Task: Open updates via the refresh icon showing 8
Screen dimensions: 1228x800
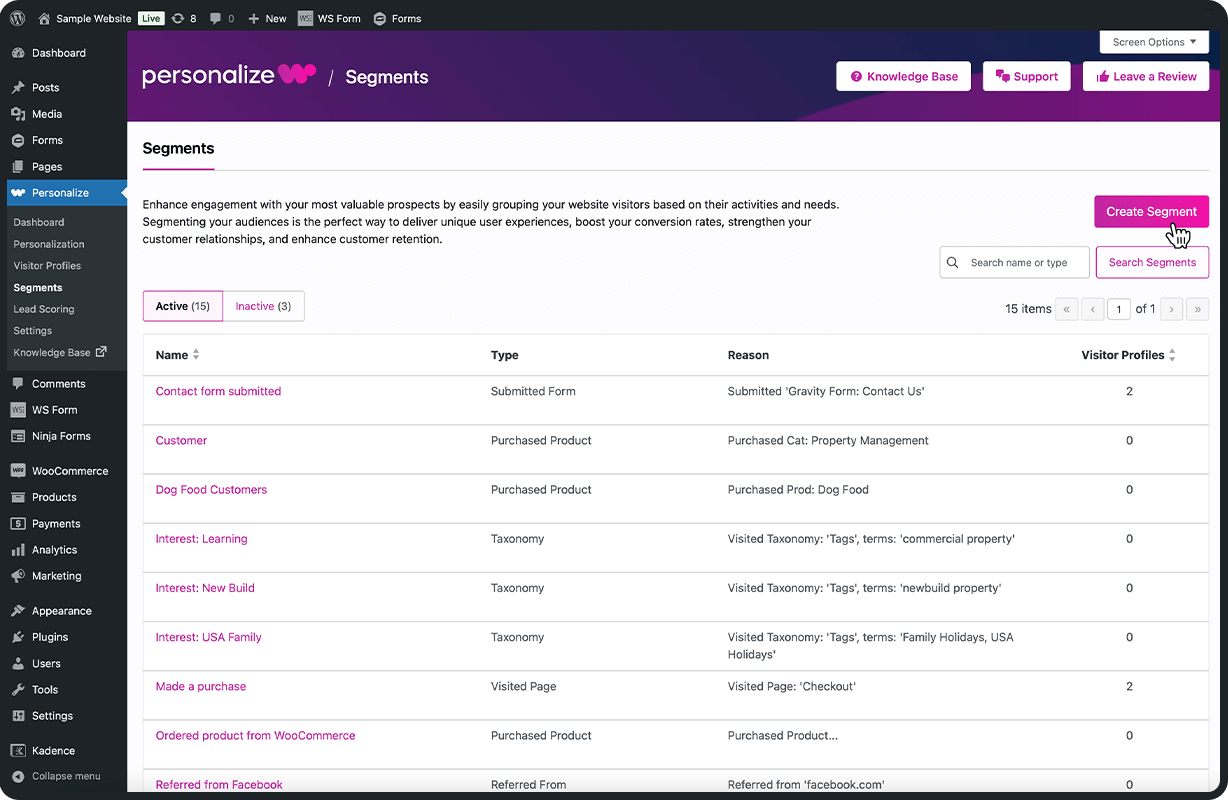Action: click(x=178, y=17)
